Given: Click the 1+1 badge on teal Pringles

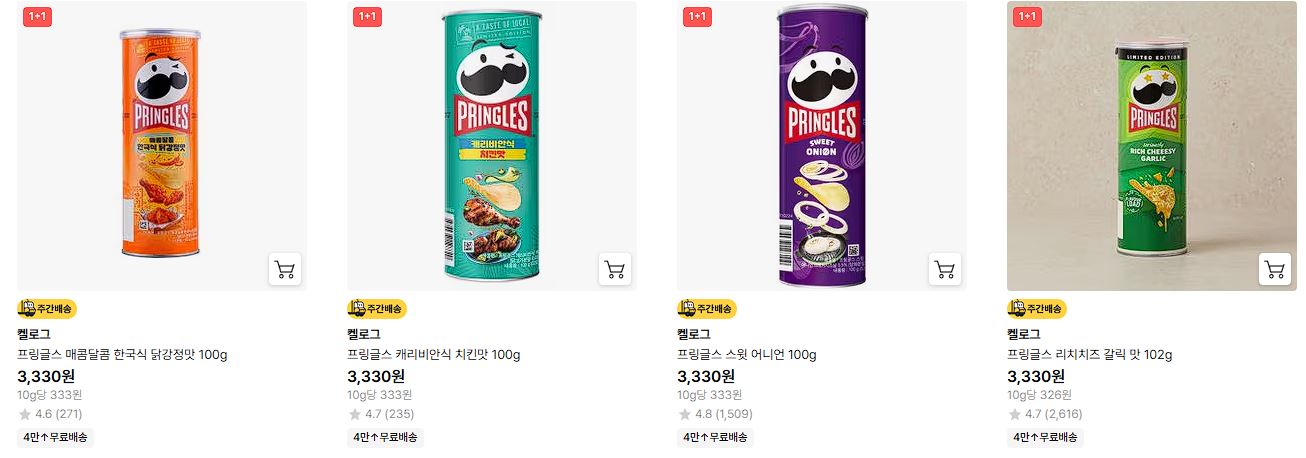Looking at the screenshot, I should (x=367, y=16).
